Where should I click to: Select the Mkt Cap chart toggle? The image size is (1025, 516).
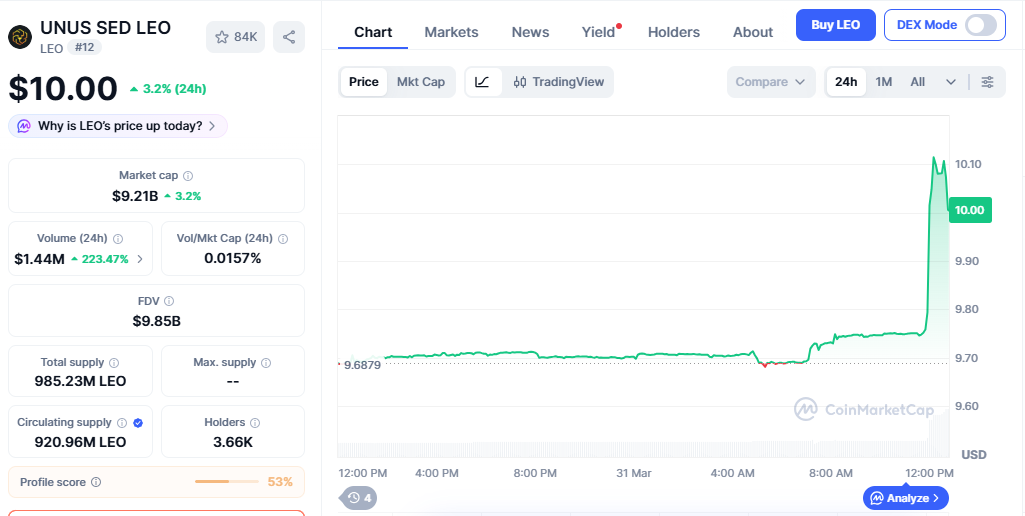(421, 82)
